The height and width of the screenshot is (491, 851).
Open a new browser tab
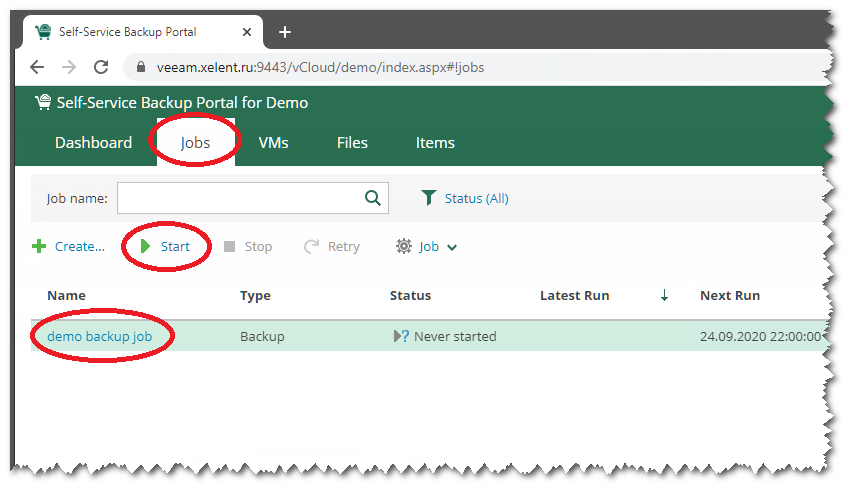click(x=285, y=33)
